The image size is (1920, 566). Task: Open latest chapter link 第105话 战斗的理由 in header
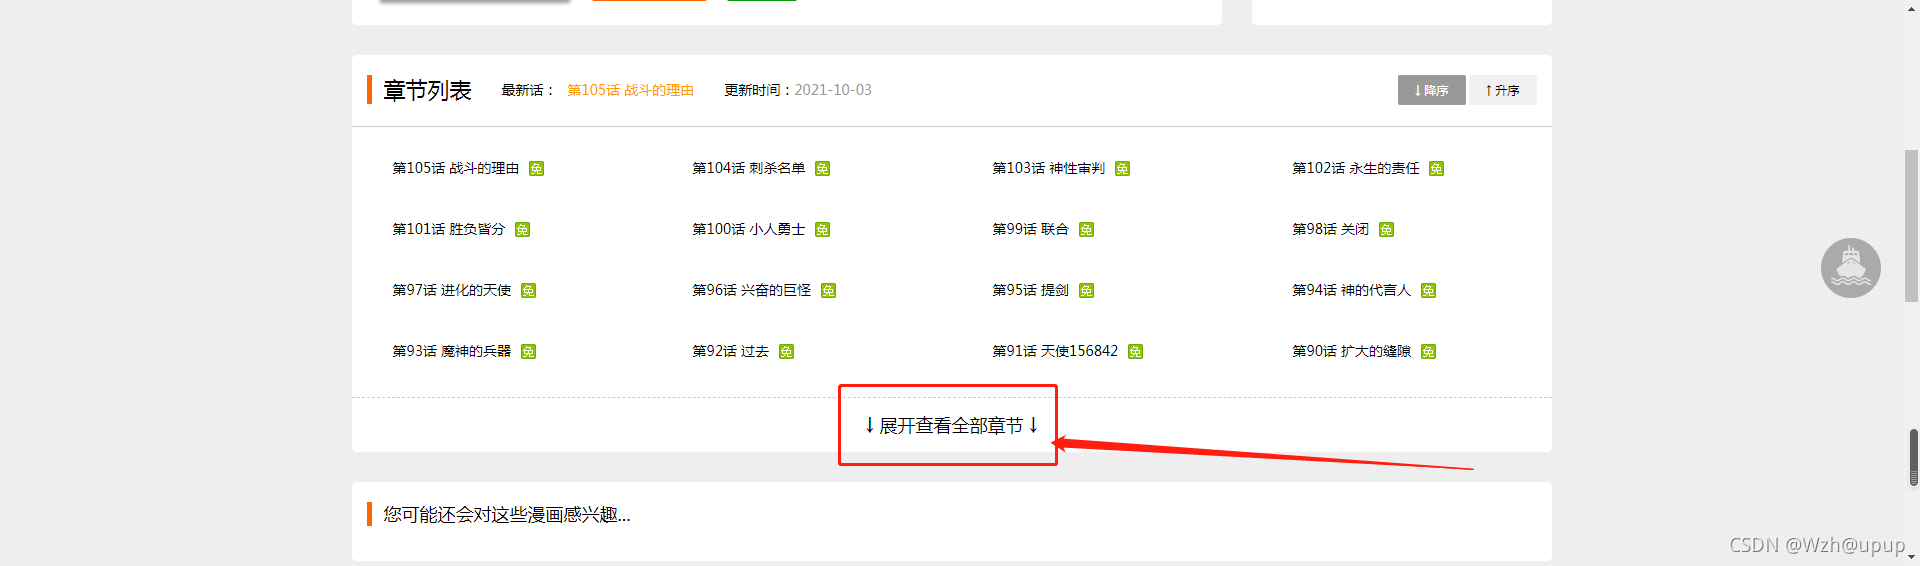click(x=630, y=90)
